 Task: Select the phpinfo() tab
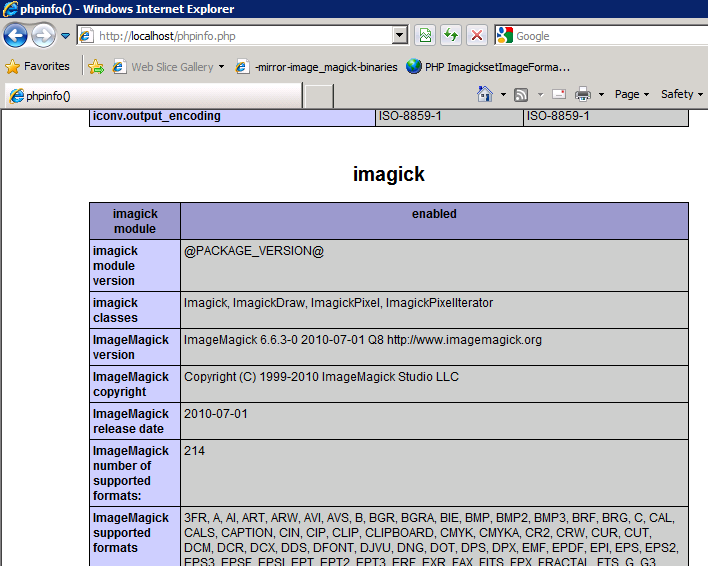click(x=153, y=96)
